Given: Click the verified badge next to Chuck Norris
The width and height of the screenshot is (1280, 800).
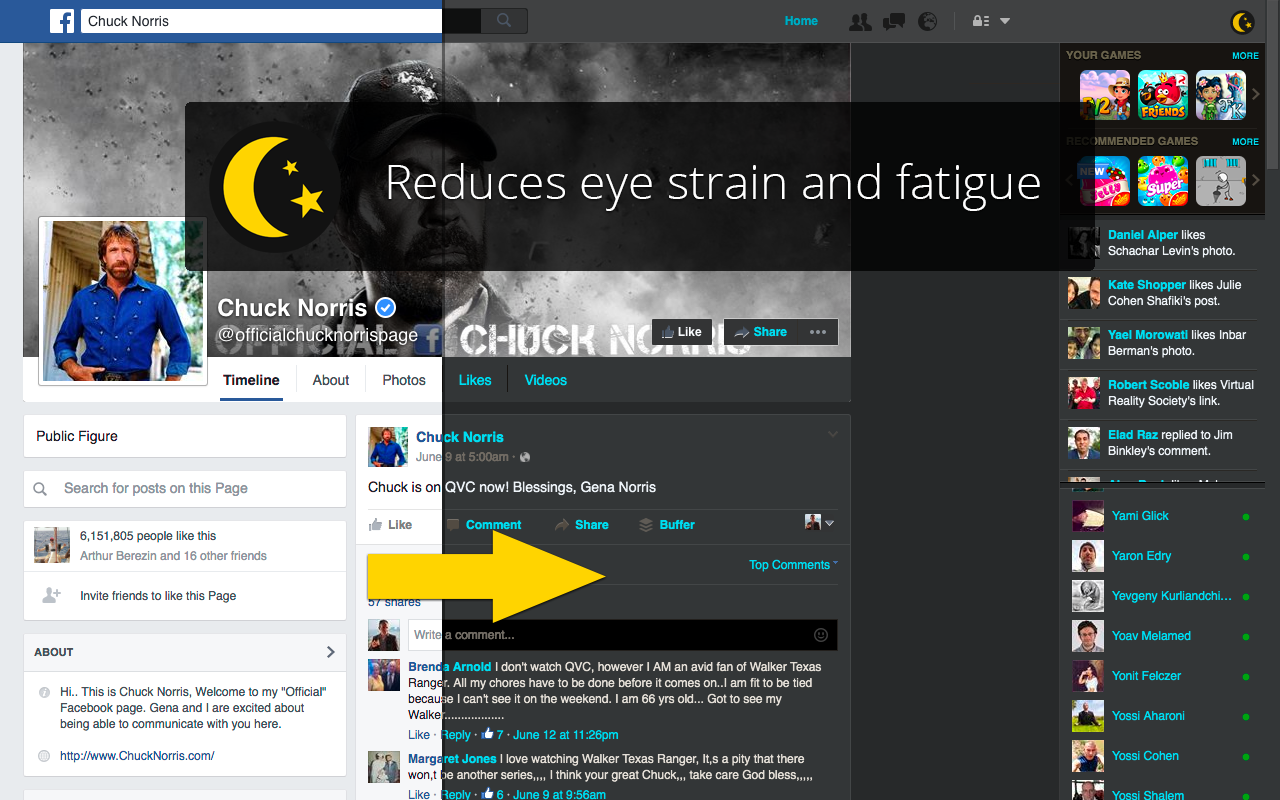Looking at the screenshot, I should click(386, 308).
